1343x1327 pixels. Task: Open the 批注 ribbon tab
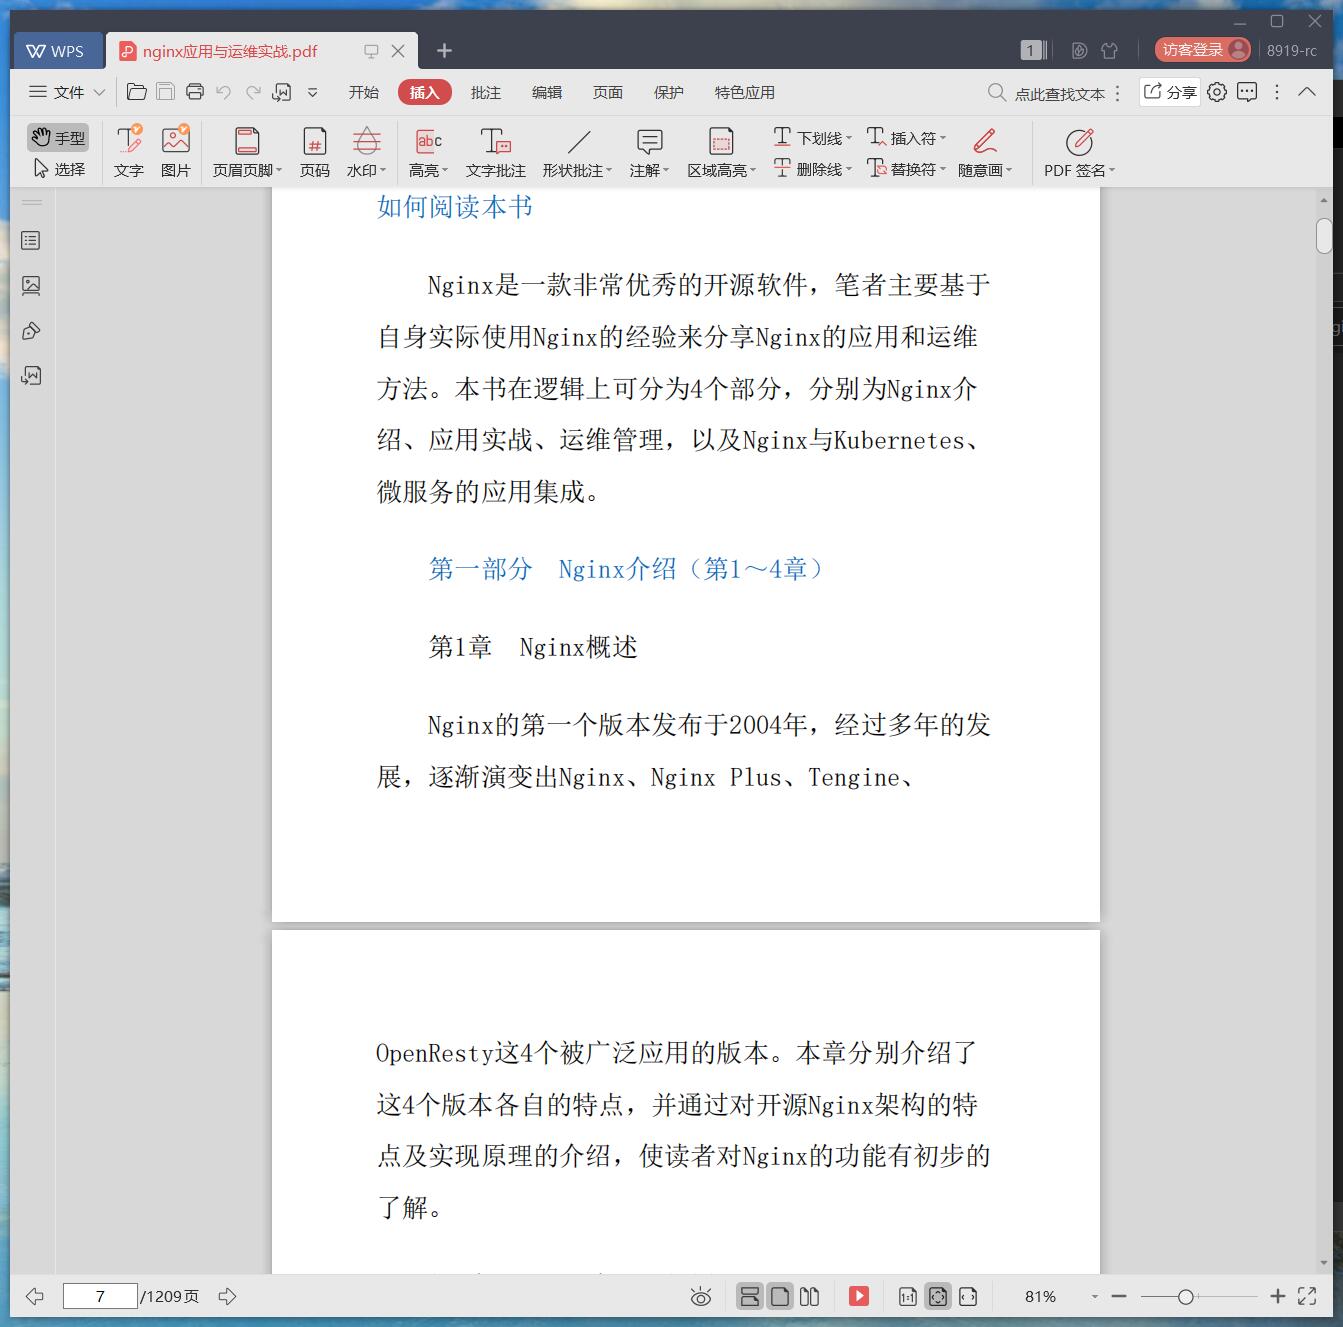click(x=486, y=92)
